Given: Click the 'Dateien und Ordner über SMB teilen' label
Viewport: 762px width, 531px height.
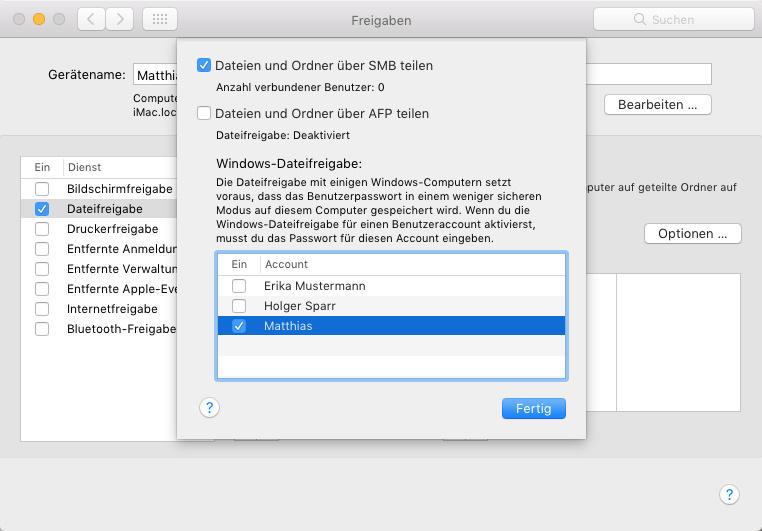Looking at the screenshot, I should [324, 65].
